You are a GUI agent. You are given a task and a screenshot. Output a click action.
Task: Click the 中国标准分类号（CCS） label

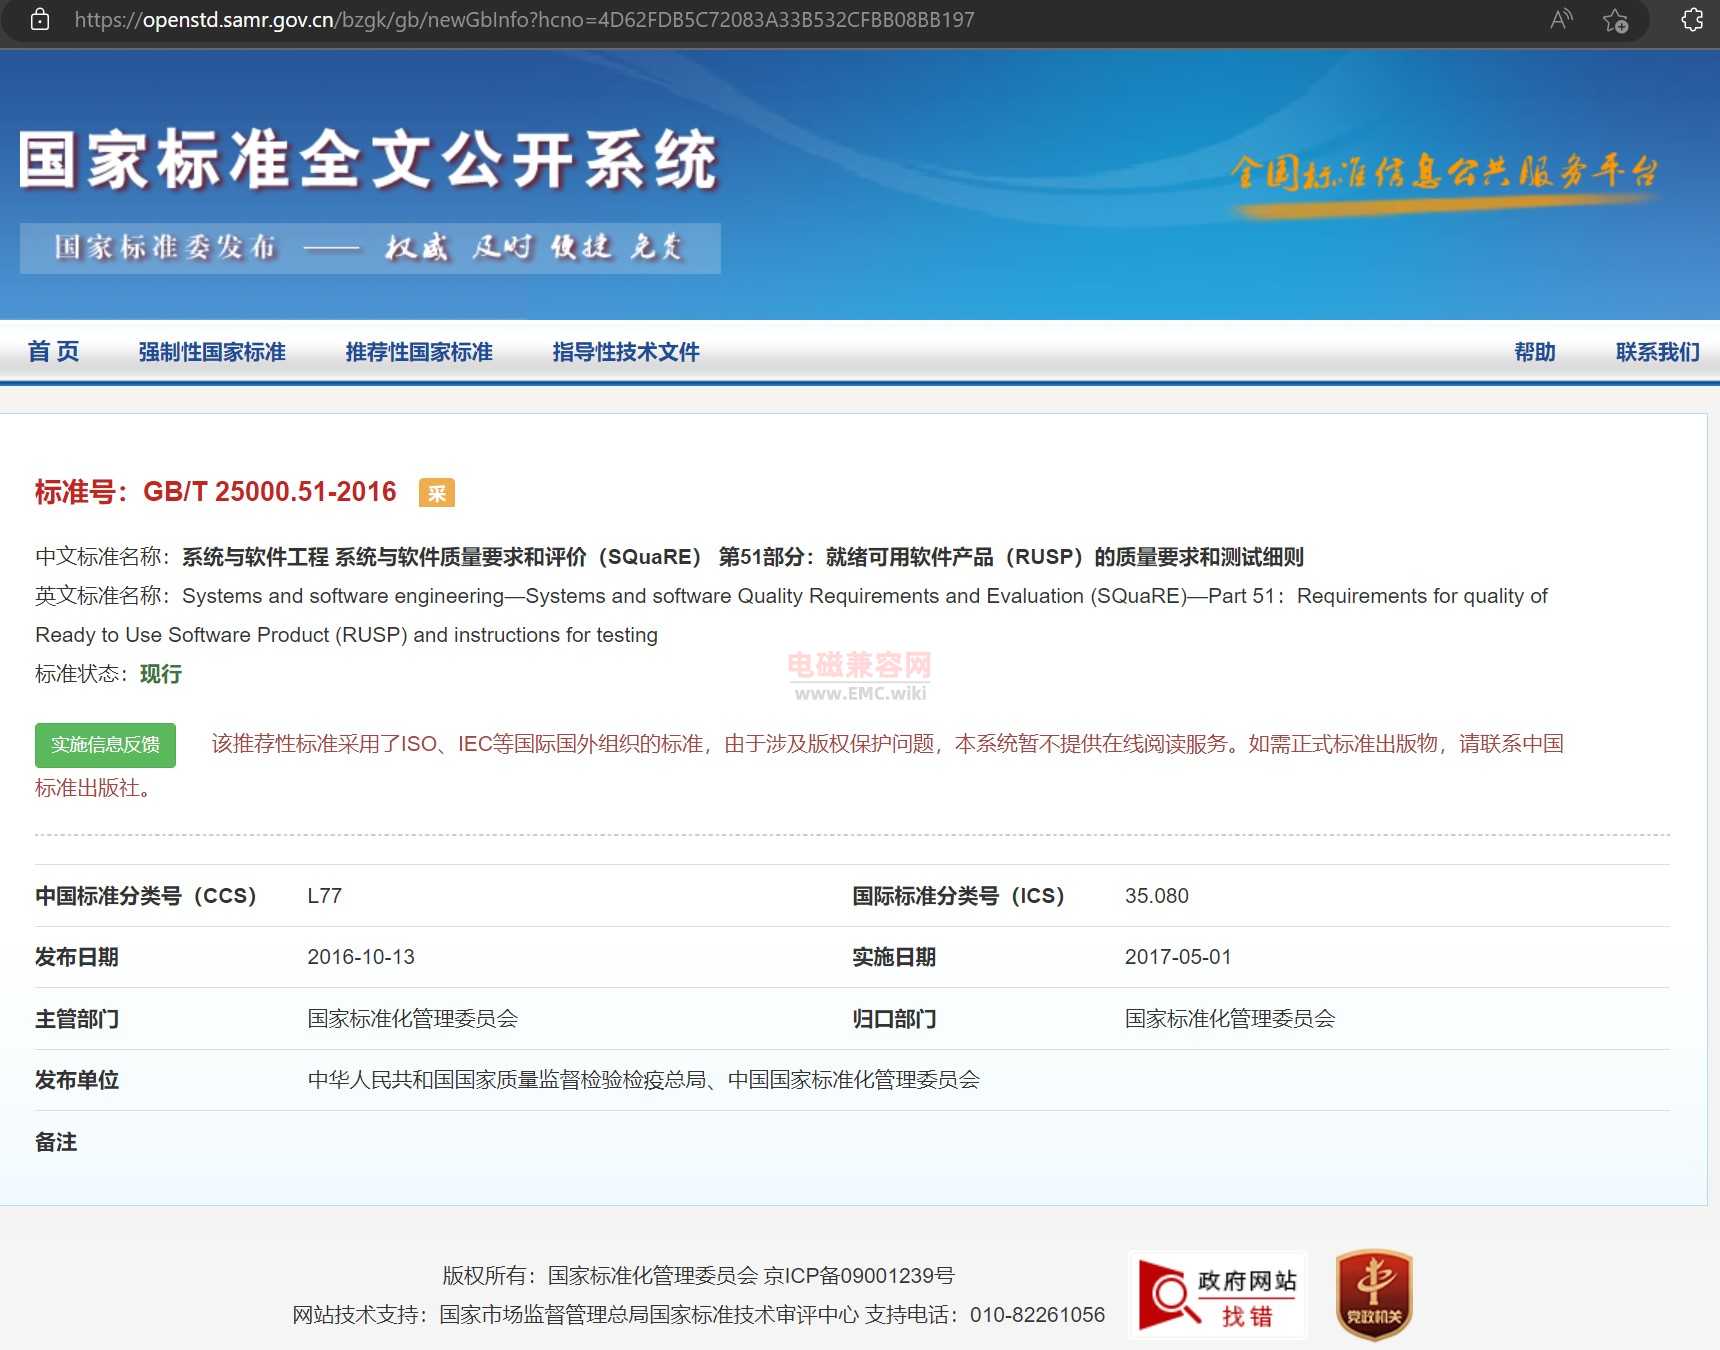(x=146, y=896)
